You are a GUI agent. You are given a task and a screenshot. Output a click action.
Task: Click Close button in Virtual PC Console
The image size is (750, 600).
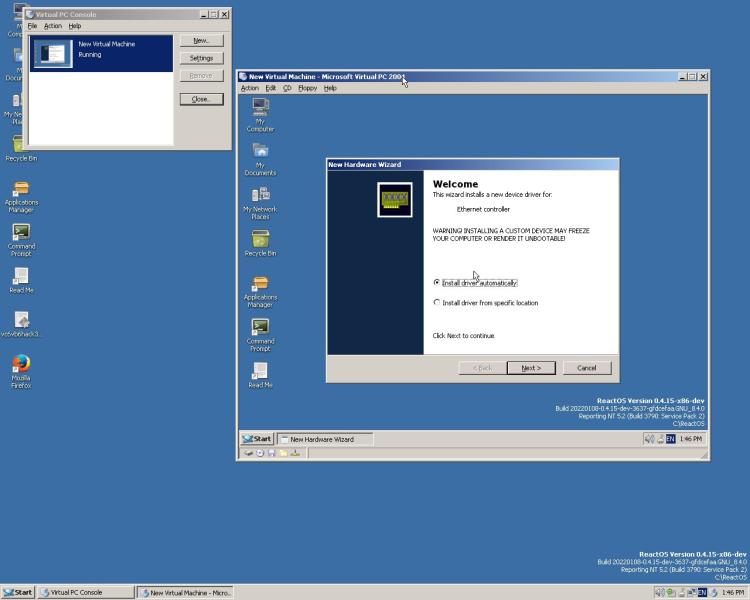(201, 99)
